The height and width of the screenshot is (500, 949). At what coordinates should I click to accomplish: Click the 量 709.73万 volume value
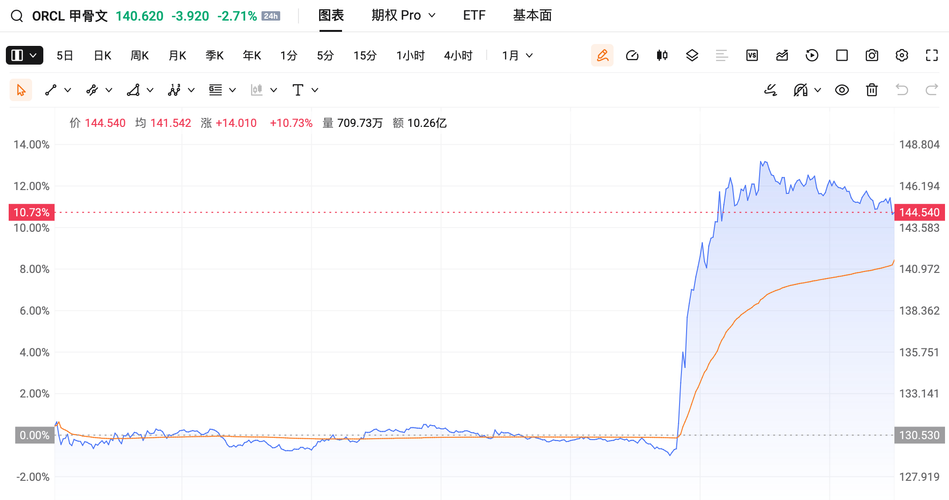352,123
